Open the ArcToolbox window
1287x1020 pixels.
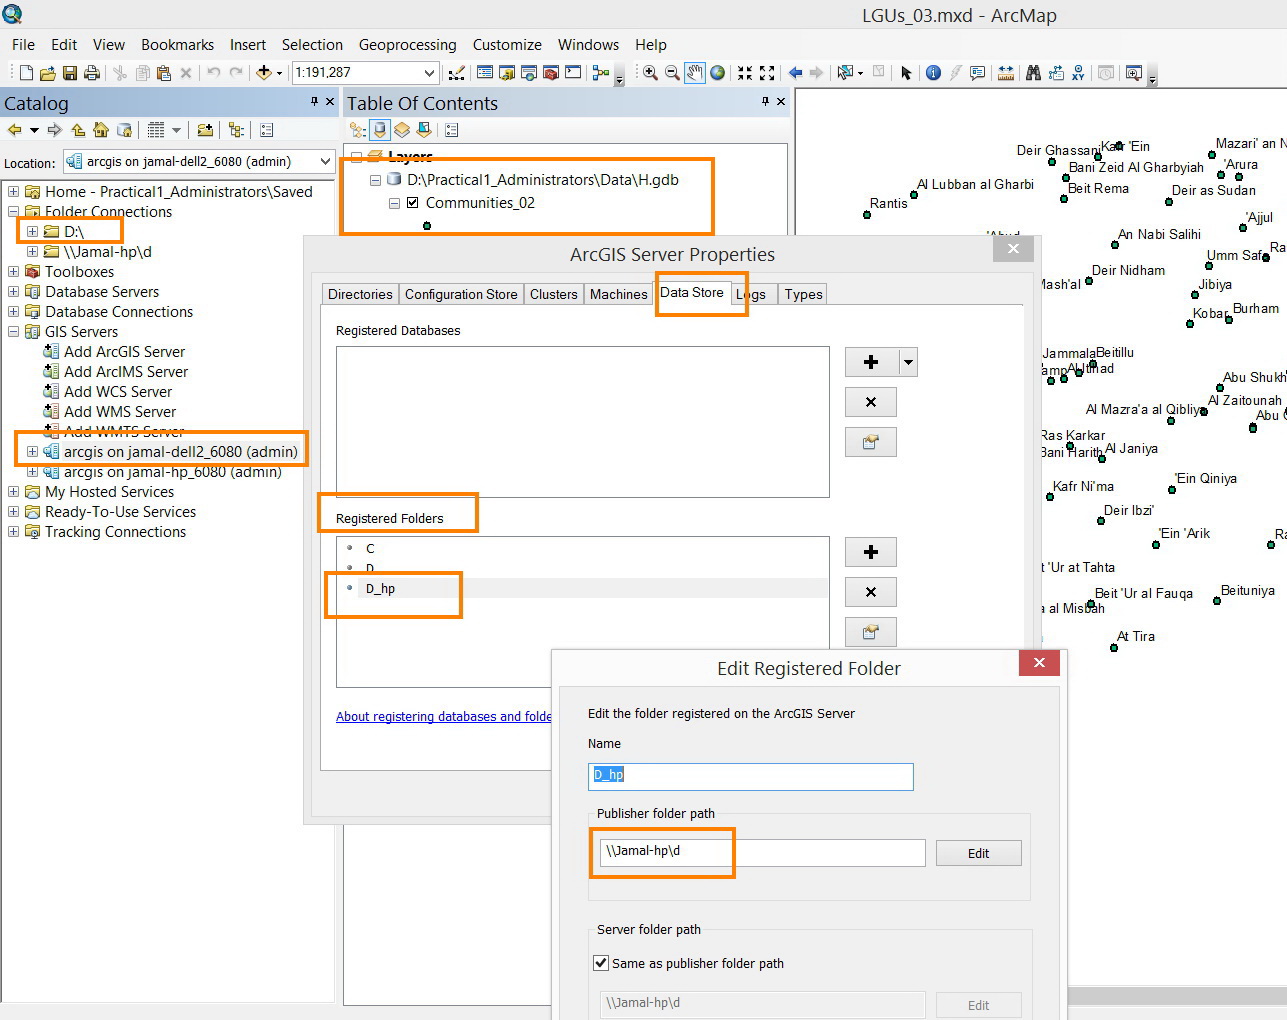(551, 73)
